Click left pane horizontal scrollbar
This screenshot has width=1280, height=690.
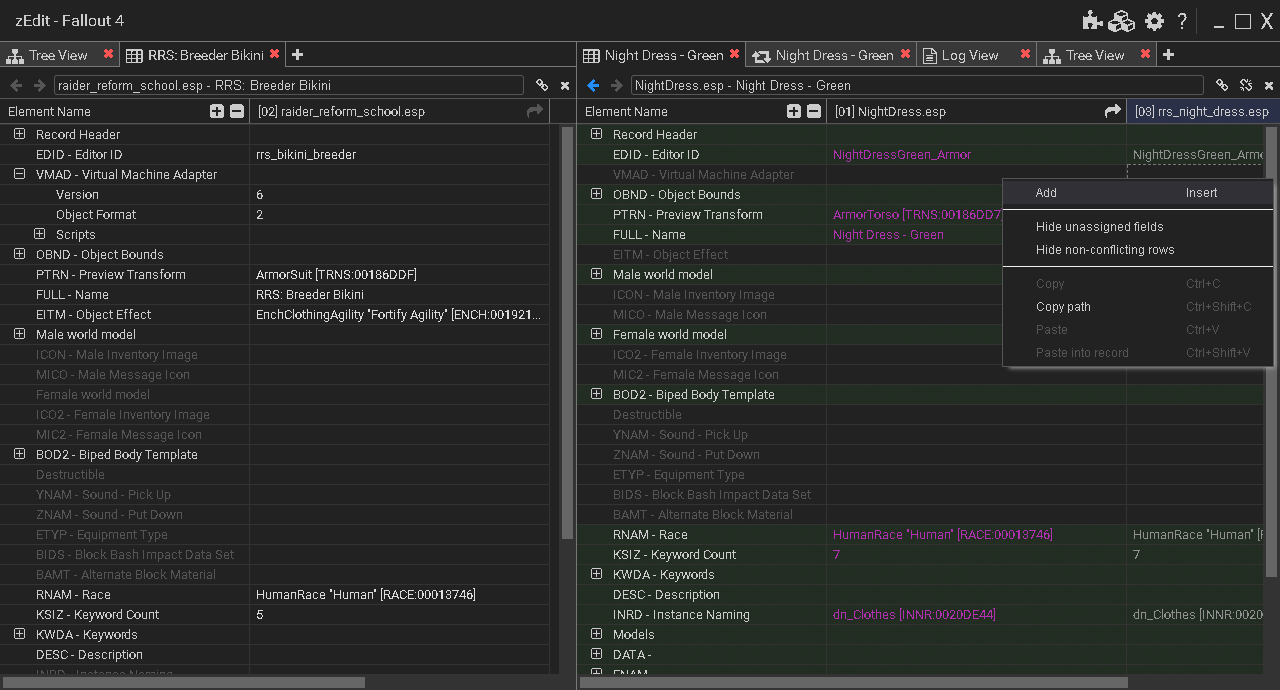pyautogui.click(x=183, y=683)
